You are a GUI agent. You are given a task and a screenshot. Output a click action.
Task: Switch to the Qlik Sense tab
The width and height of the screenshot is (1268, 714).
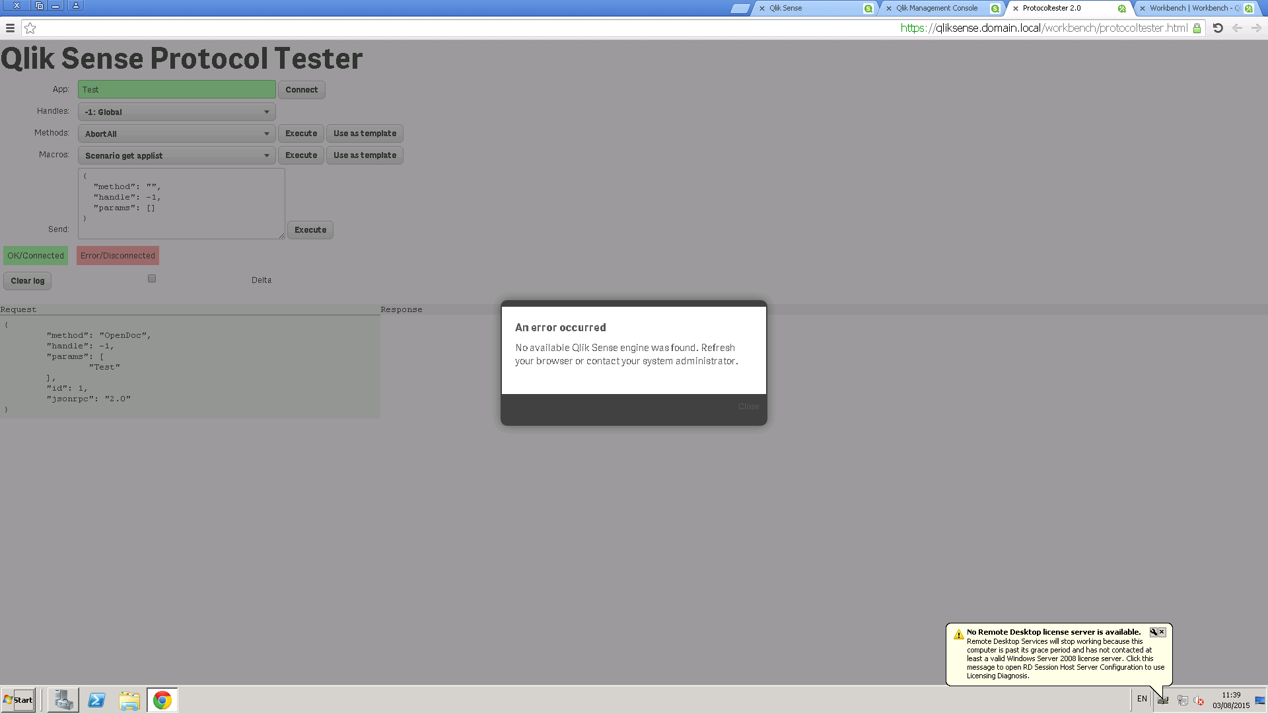coord(815,8)
